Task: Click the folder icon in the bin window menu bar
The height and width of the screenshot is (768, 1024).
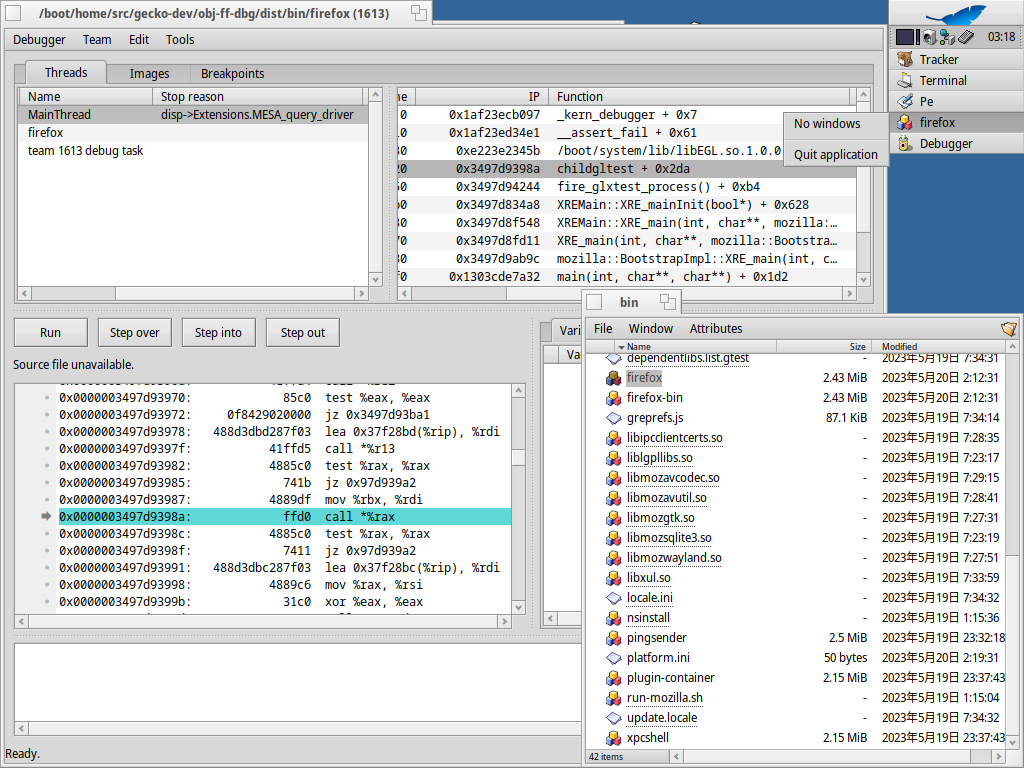Action: (1008, 329)
